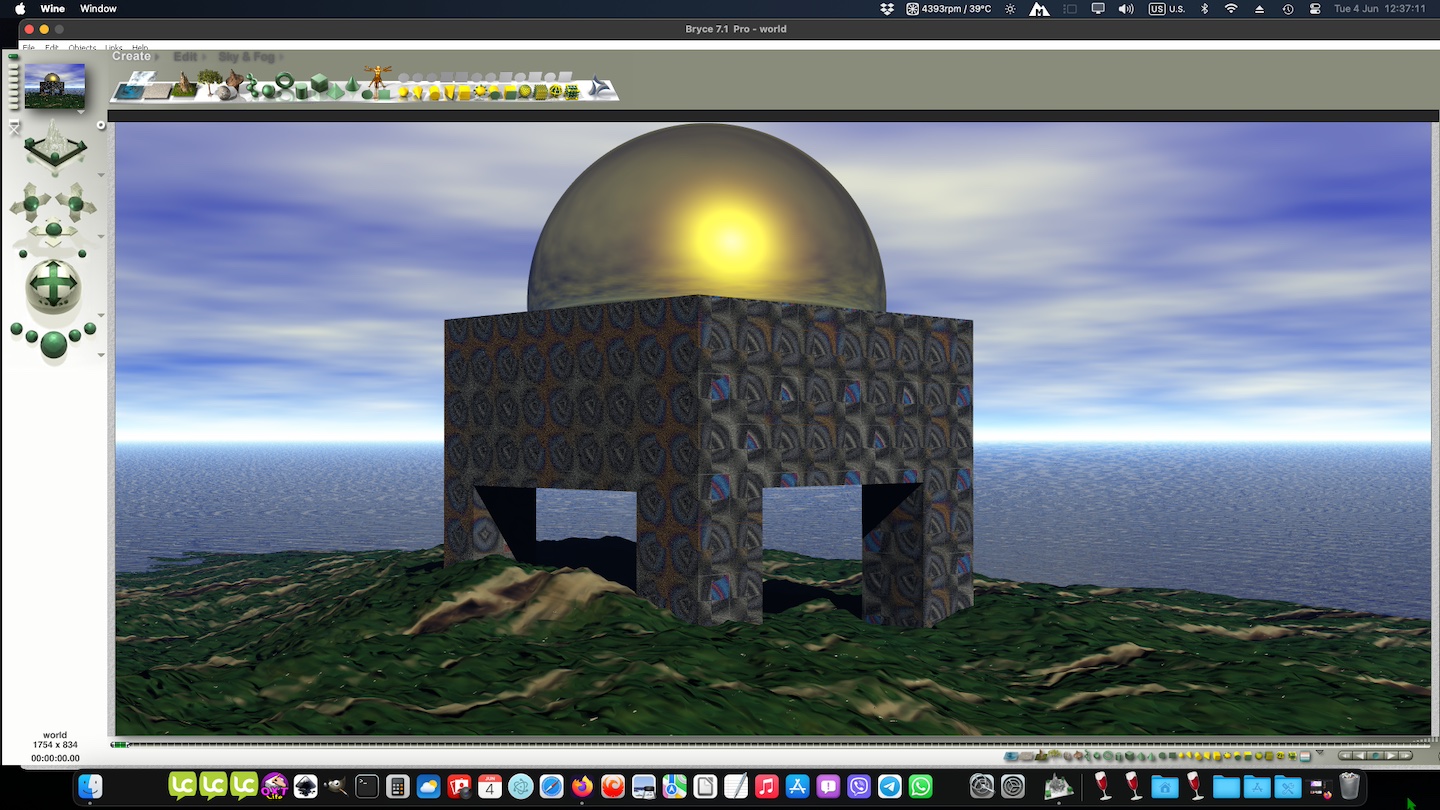Expand the selection palette options triangle
This screenshot has width=1440, height=810.
[x=1319, y=752]
